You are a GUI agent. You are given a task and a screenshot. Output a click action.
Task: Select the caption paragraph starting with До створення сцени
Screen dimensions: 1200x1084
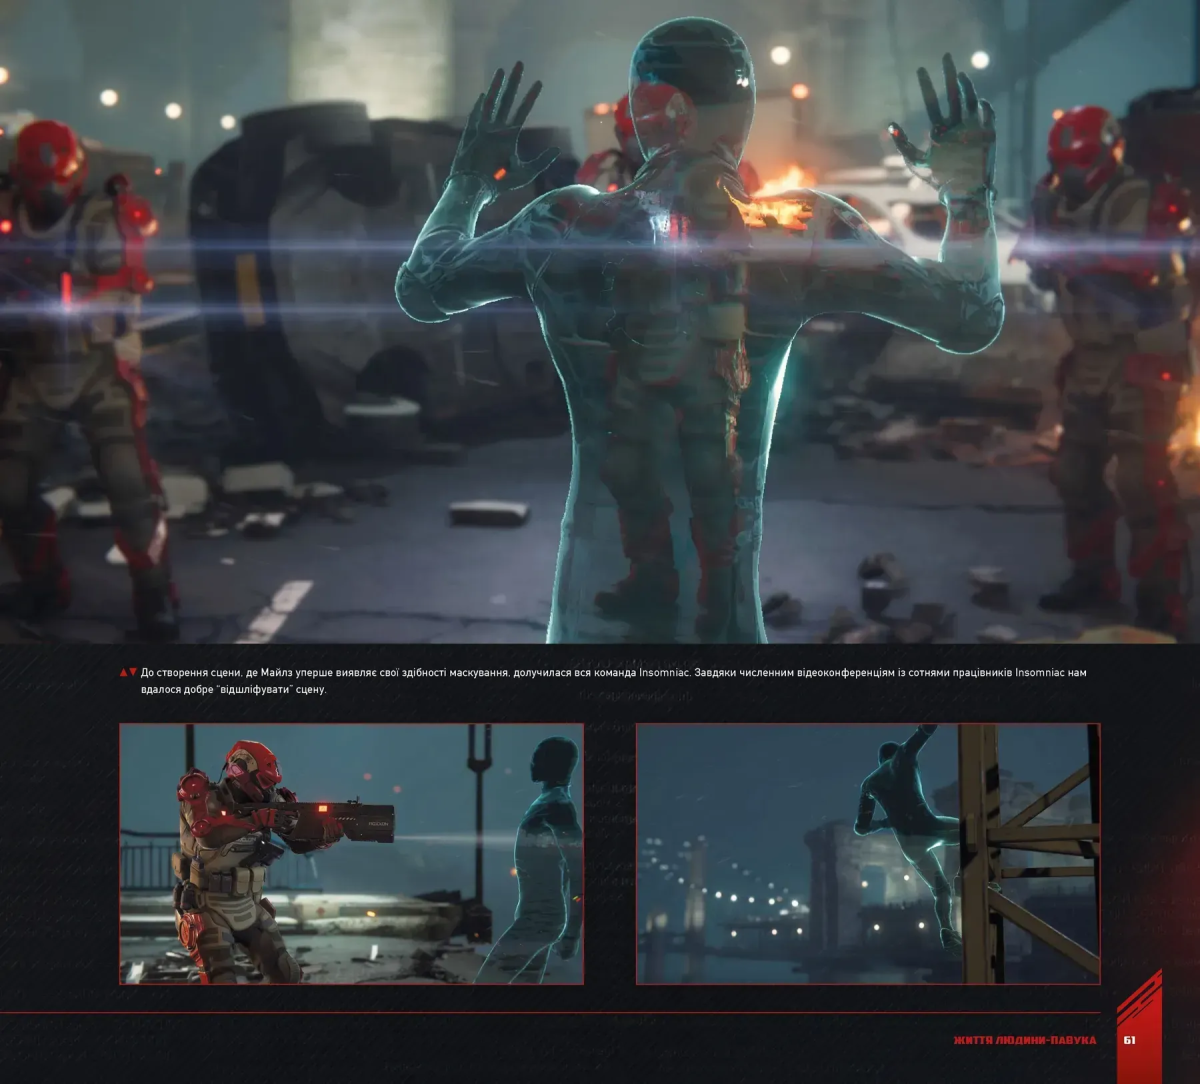(600, 681)
